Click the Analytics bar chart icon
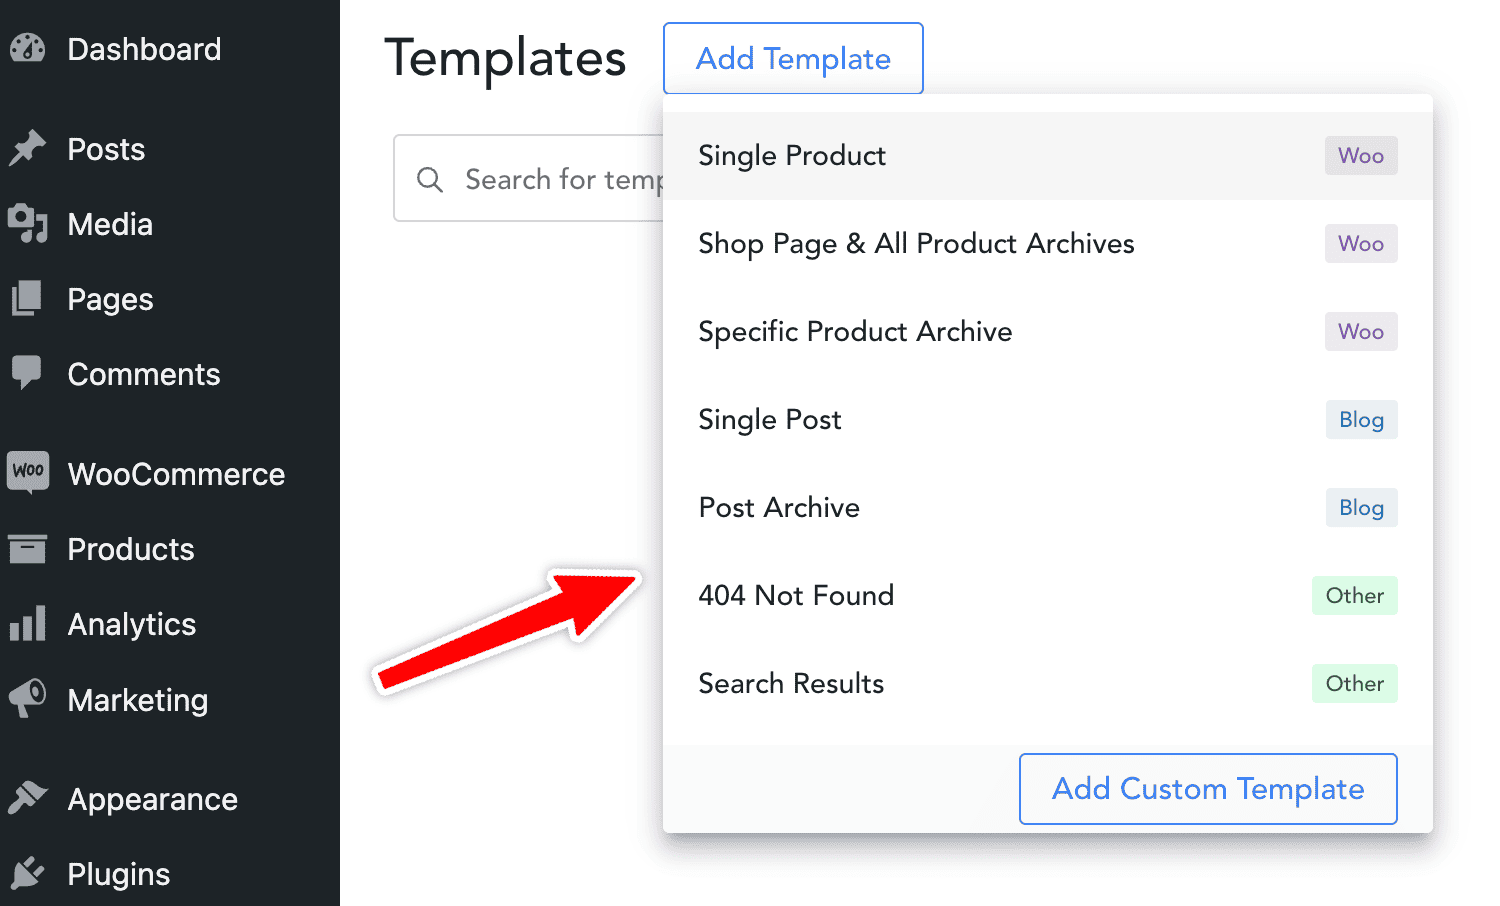The height and width of the screenshot is (906, 1500). (x=27, y=623)
